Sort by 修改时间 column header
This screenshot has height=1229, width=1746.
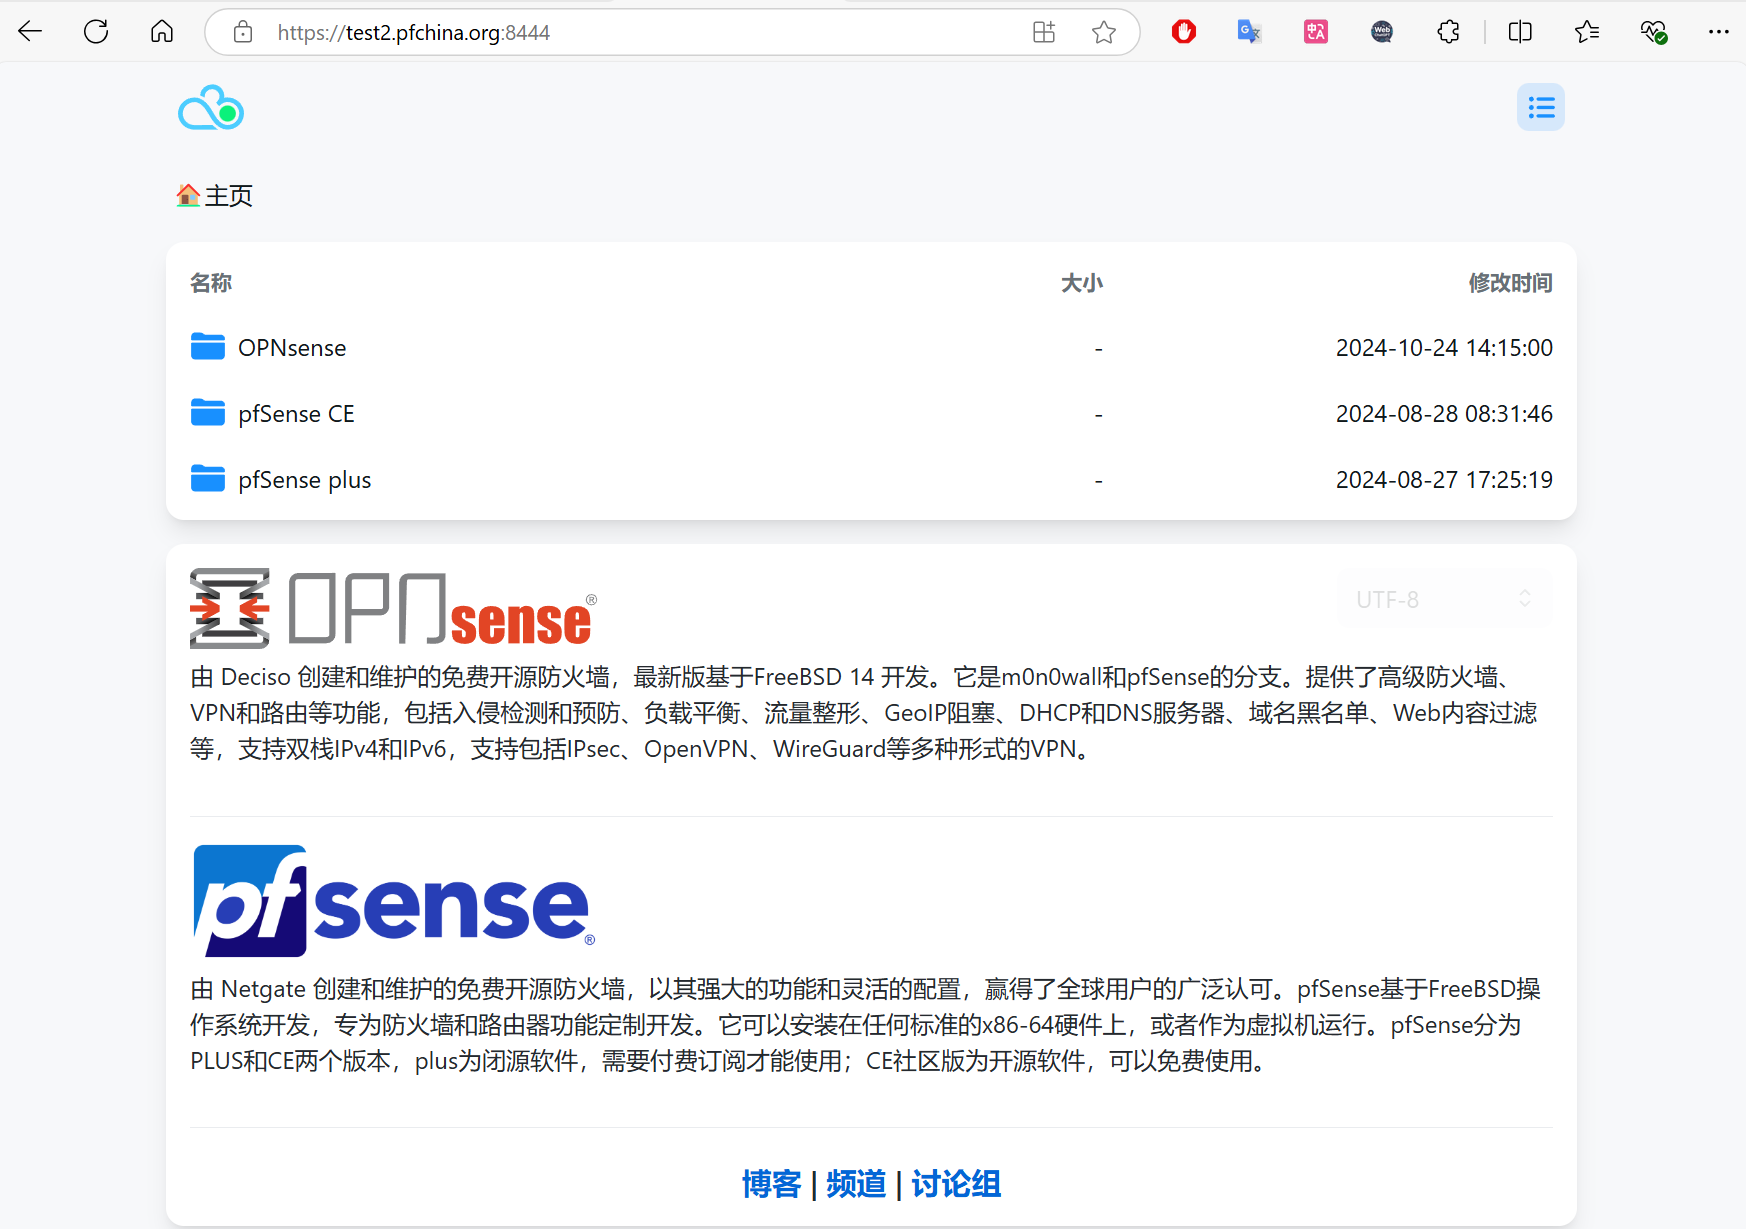pos(1510,283)
